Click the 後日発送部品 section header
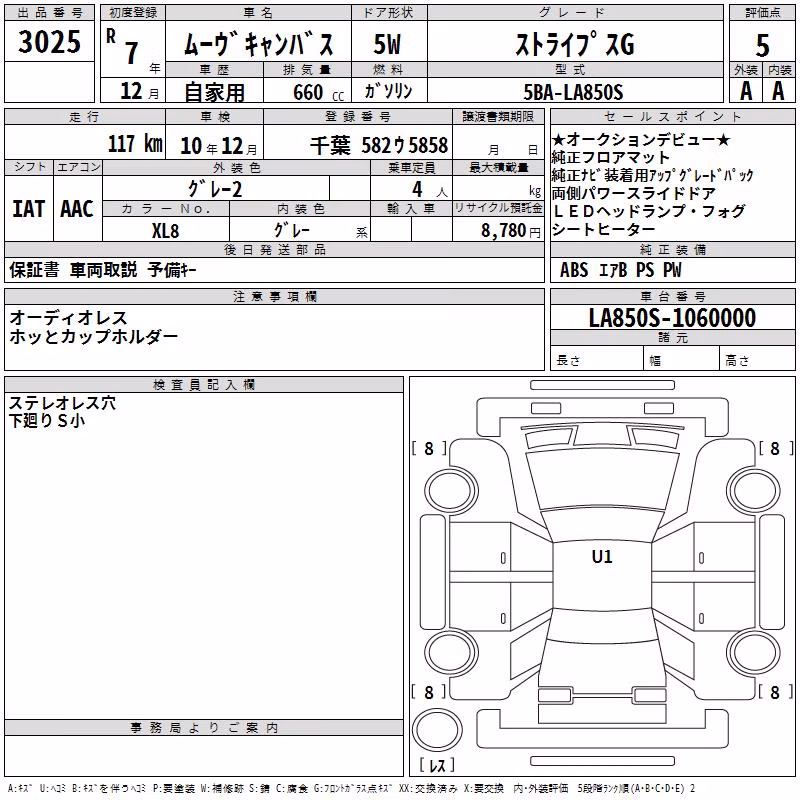 pyautogui.click(x=274, y=249)
